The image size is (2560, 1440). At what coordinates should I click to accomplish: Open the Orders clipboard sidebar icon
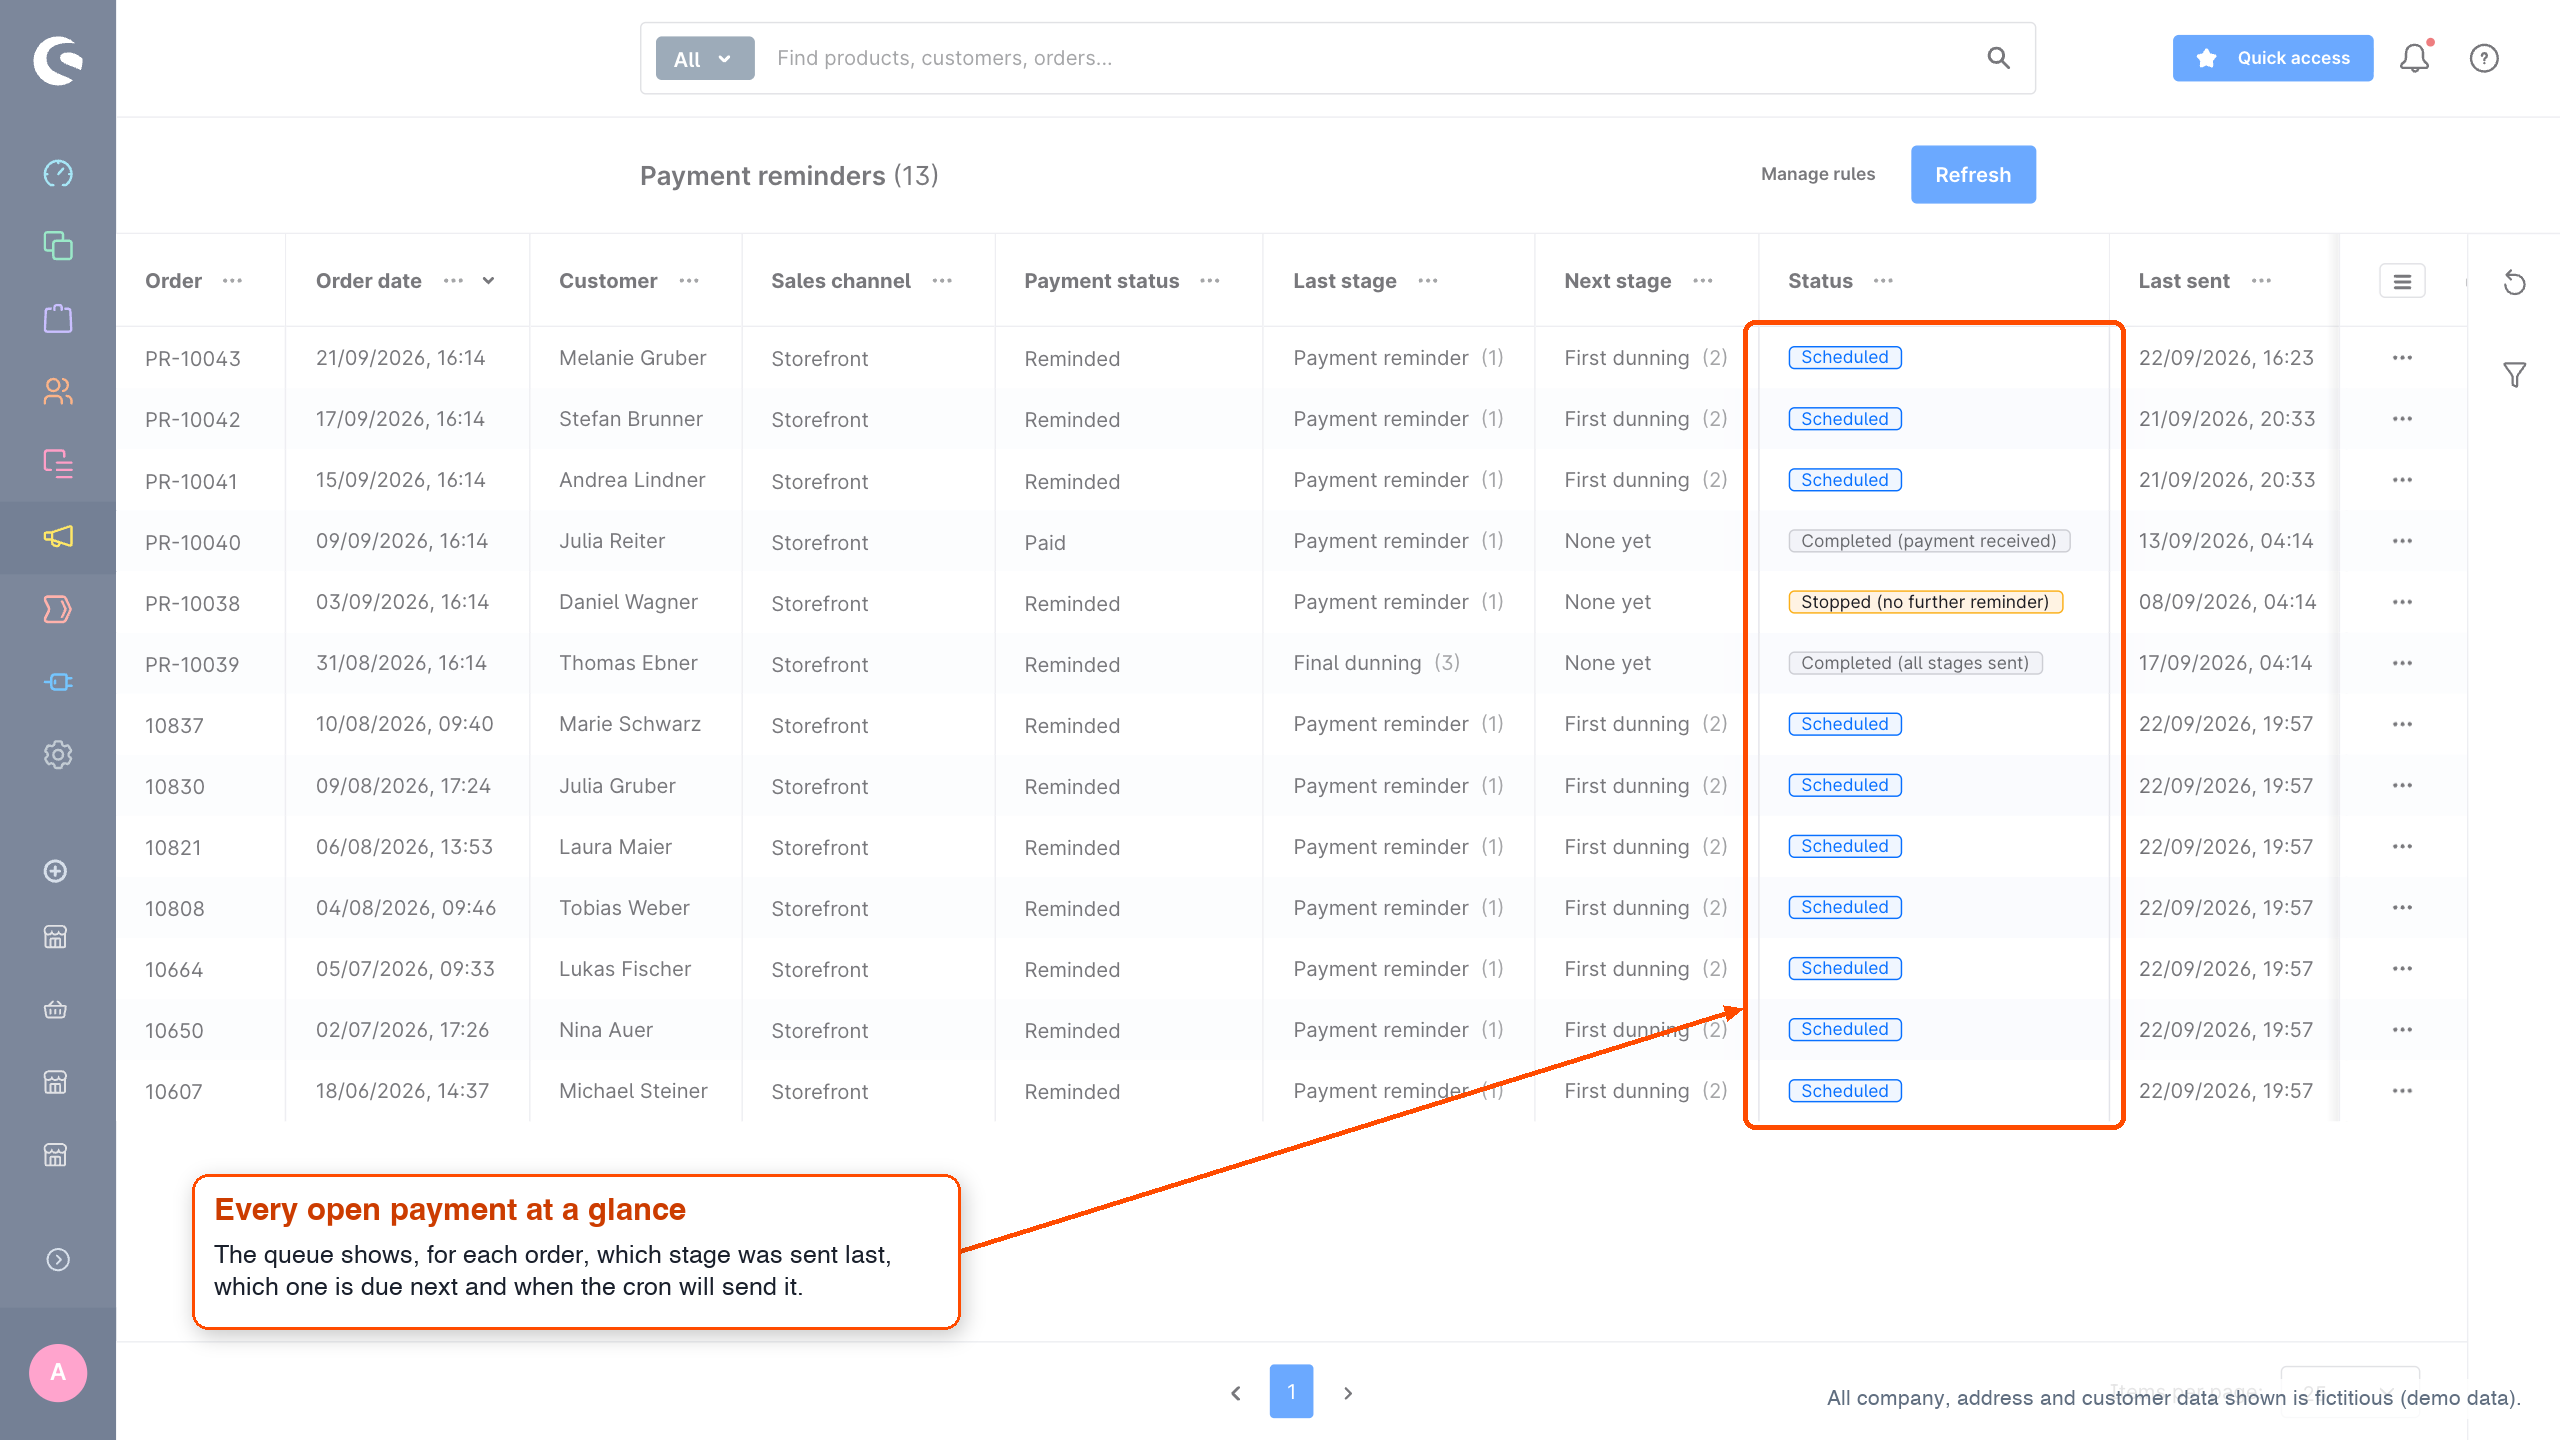pyautogui.click(x=58, y=319)
